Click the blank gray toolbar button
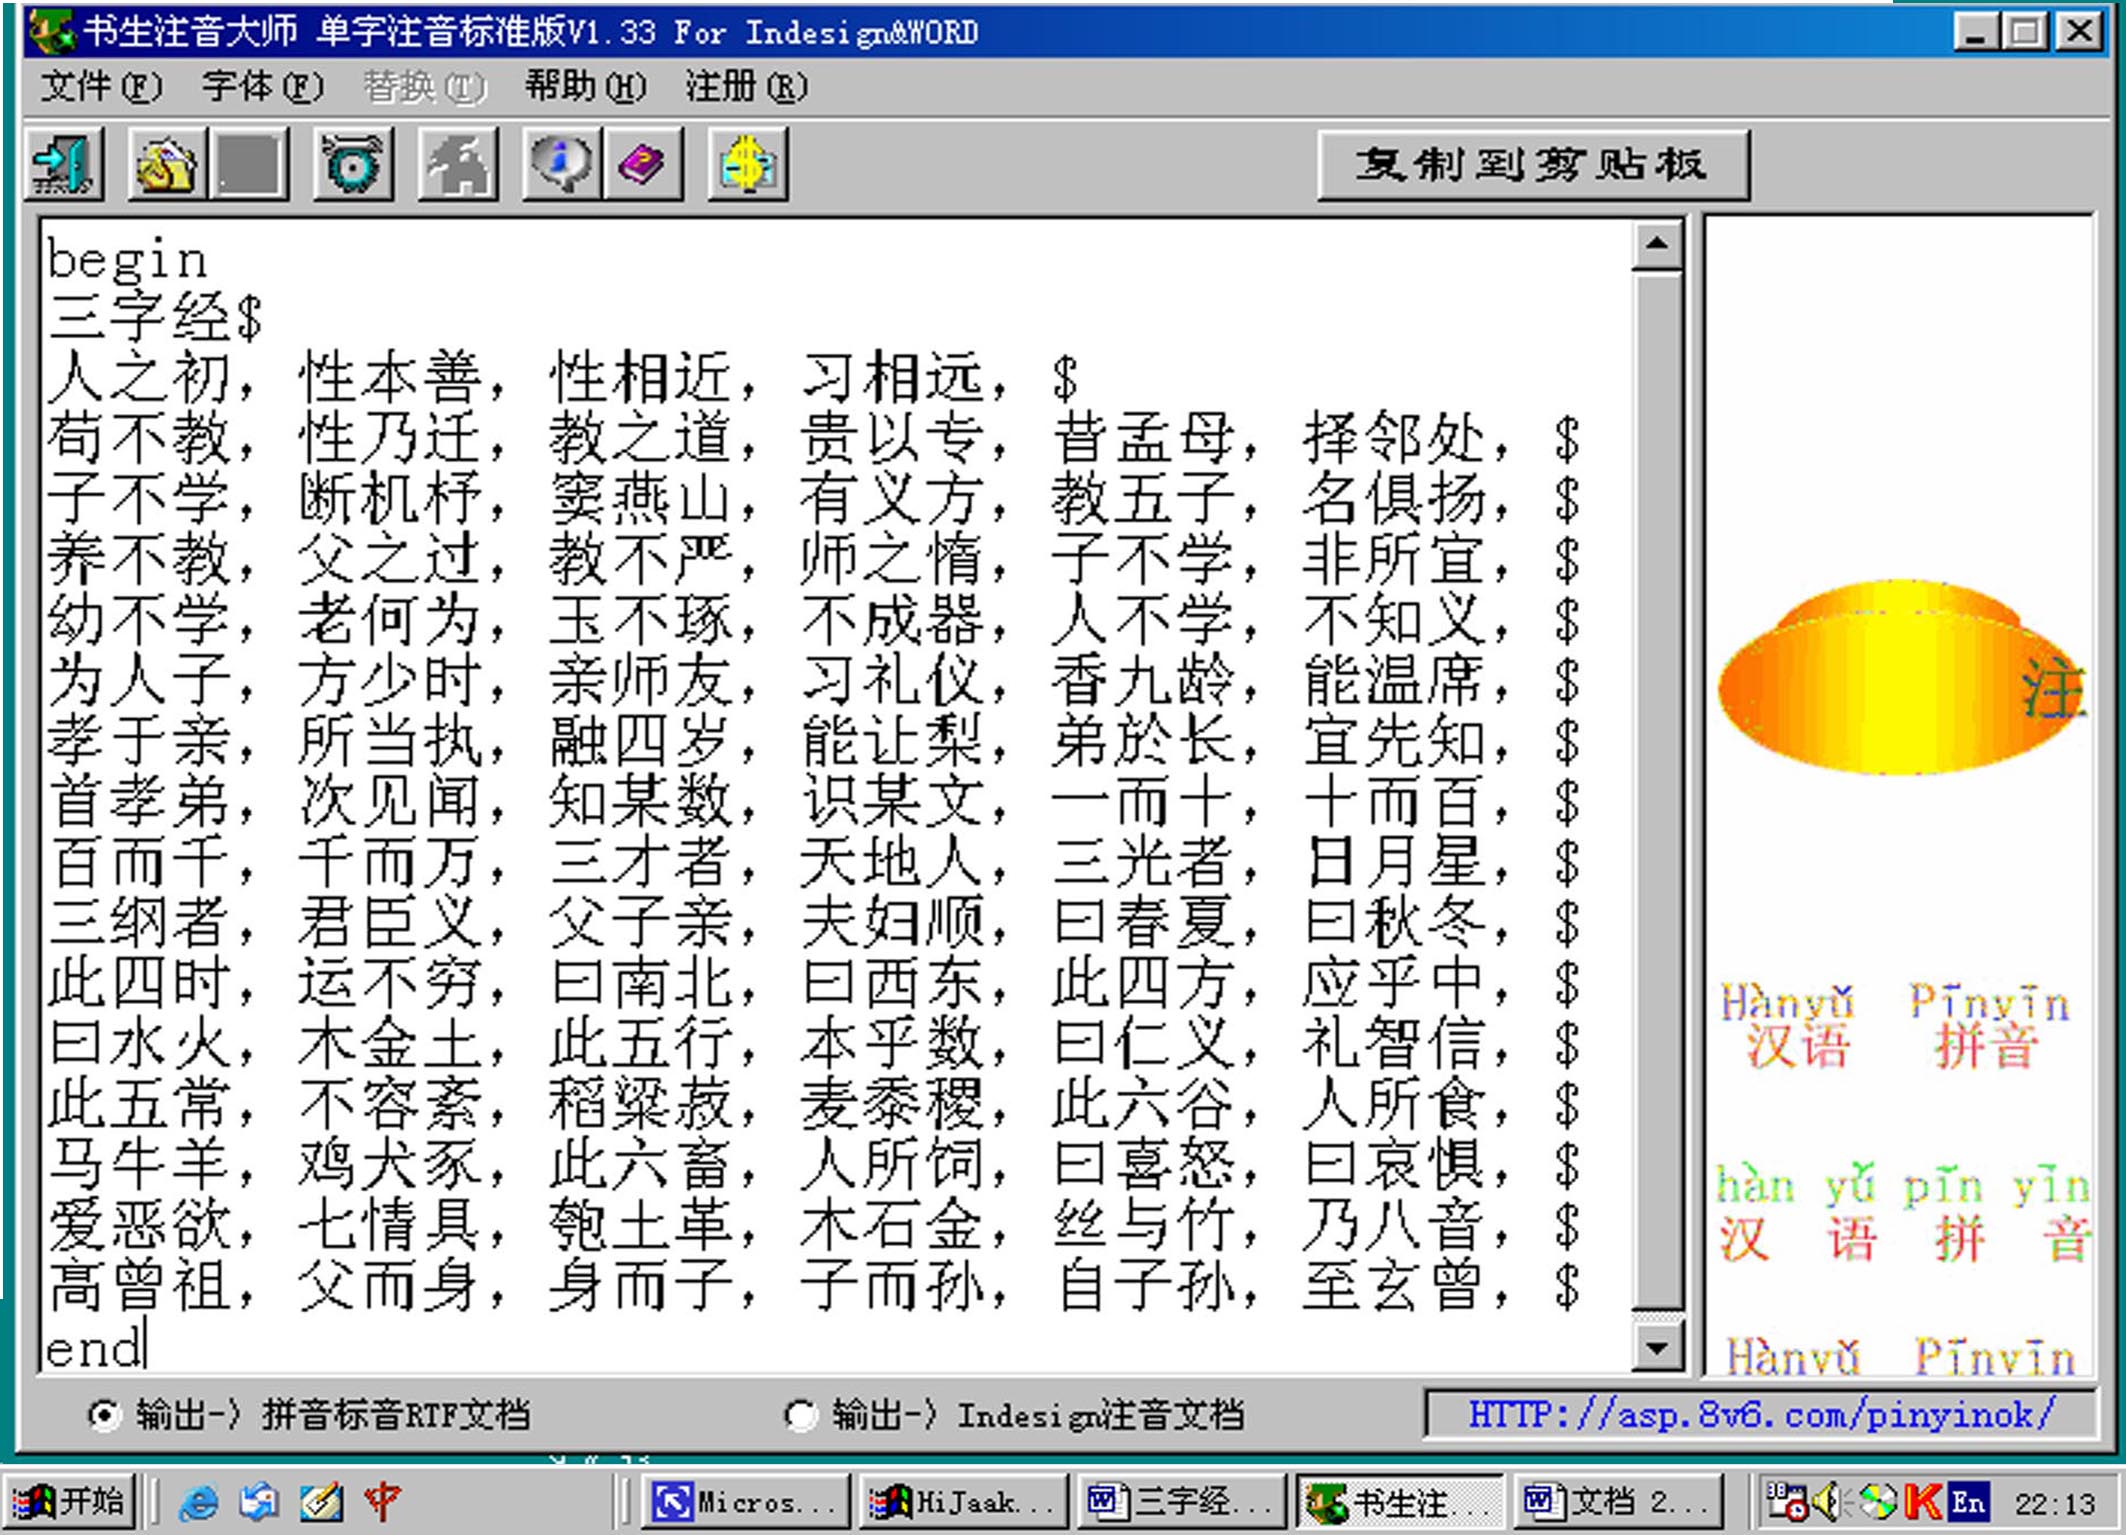The width and height of the screenshot is (2126, 1535). click(248, 164)
